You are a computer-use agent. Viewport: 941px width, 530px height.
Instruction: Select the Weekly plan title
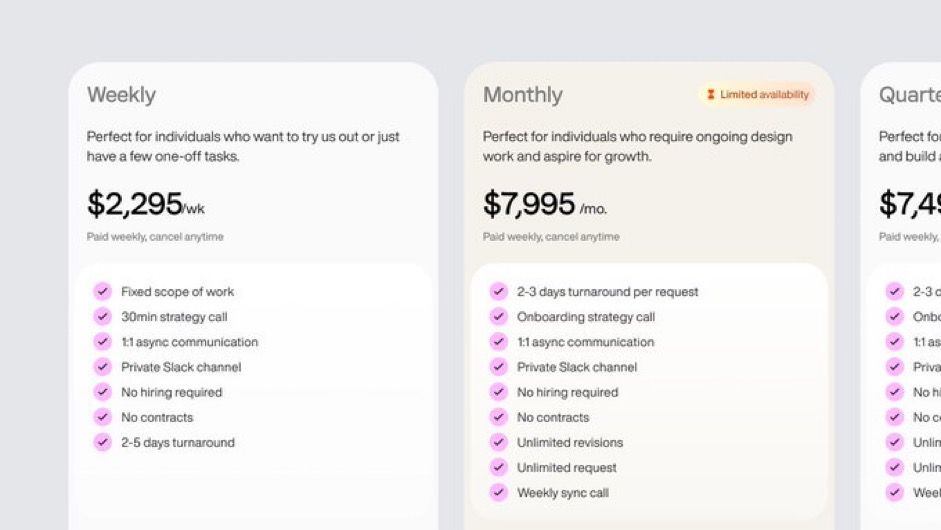121,95
